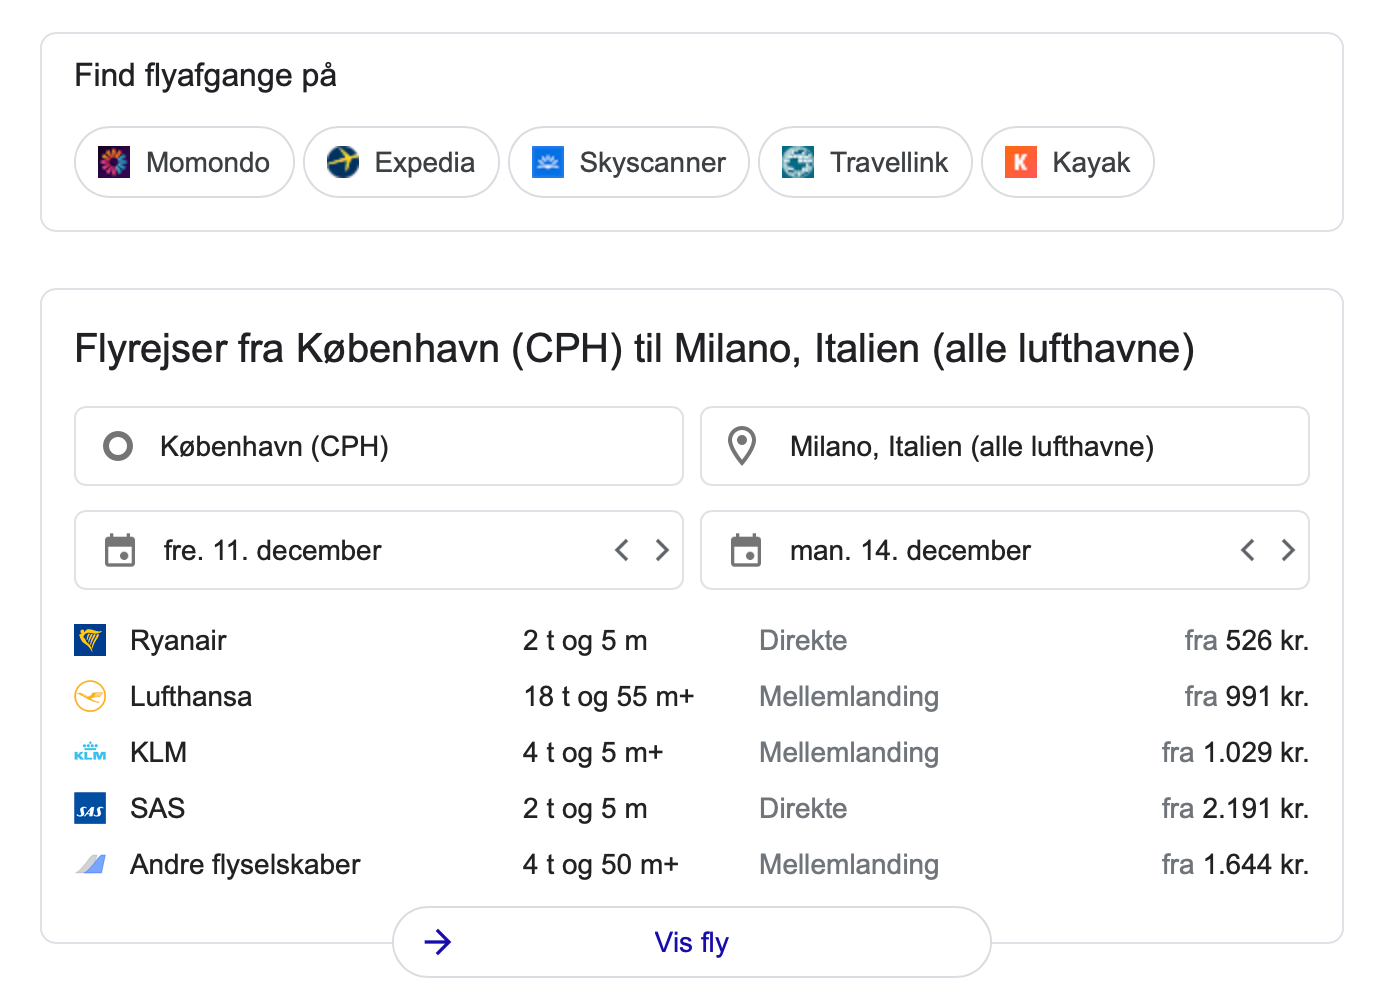Edit the Milano destination field

click(x=1004, y=446)
